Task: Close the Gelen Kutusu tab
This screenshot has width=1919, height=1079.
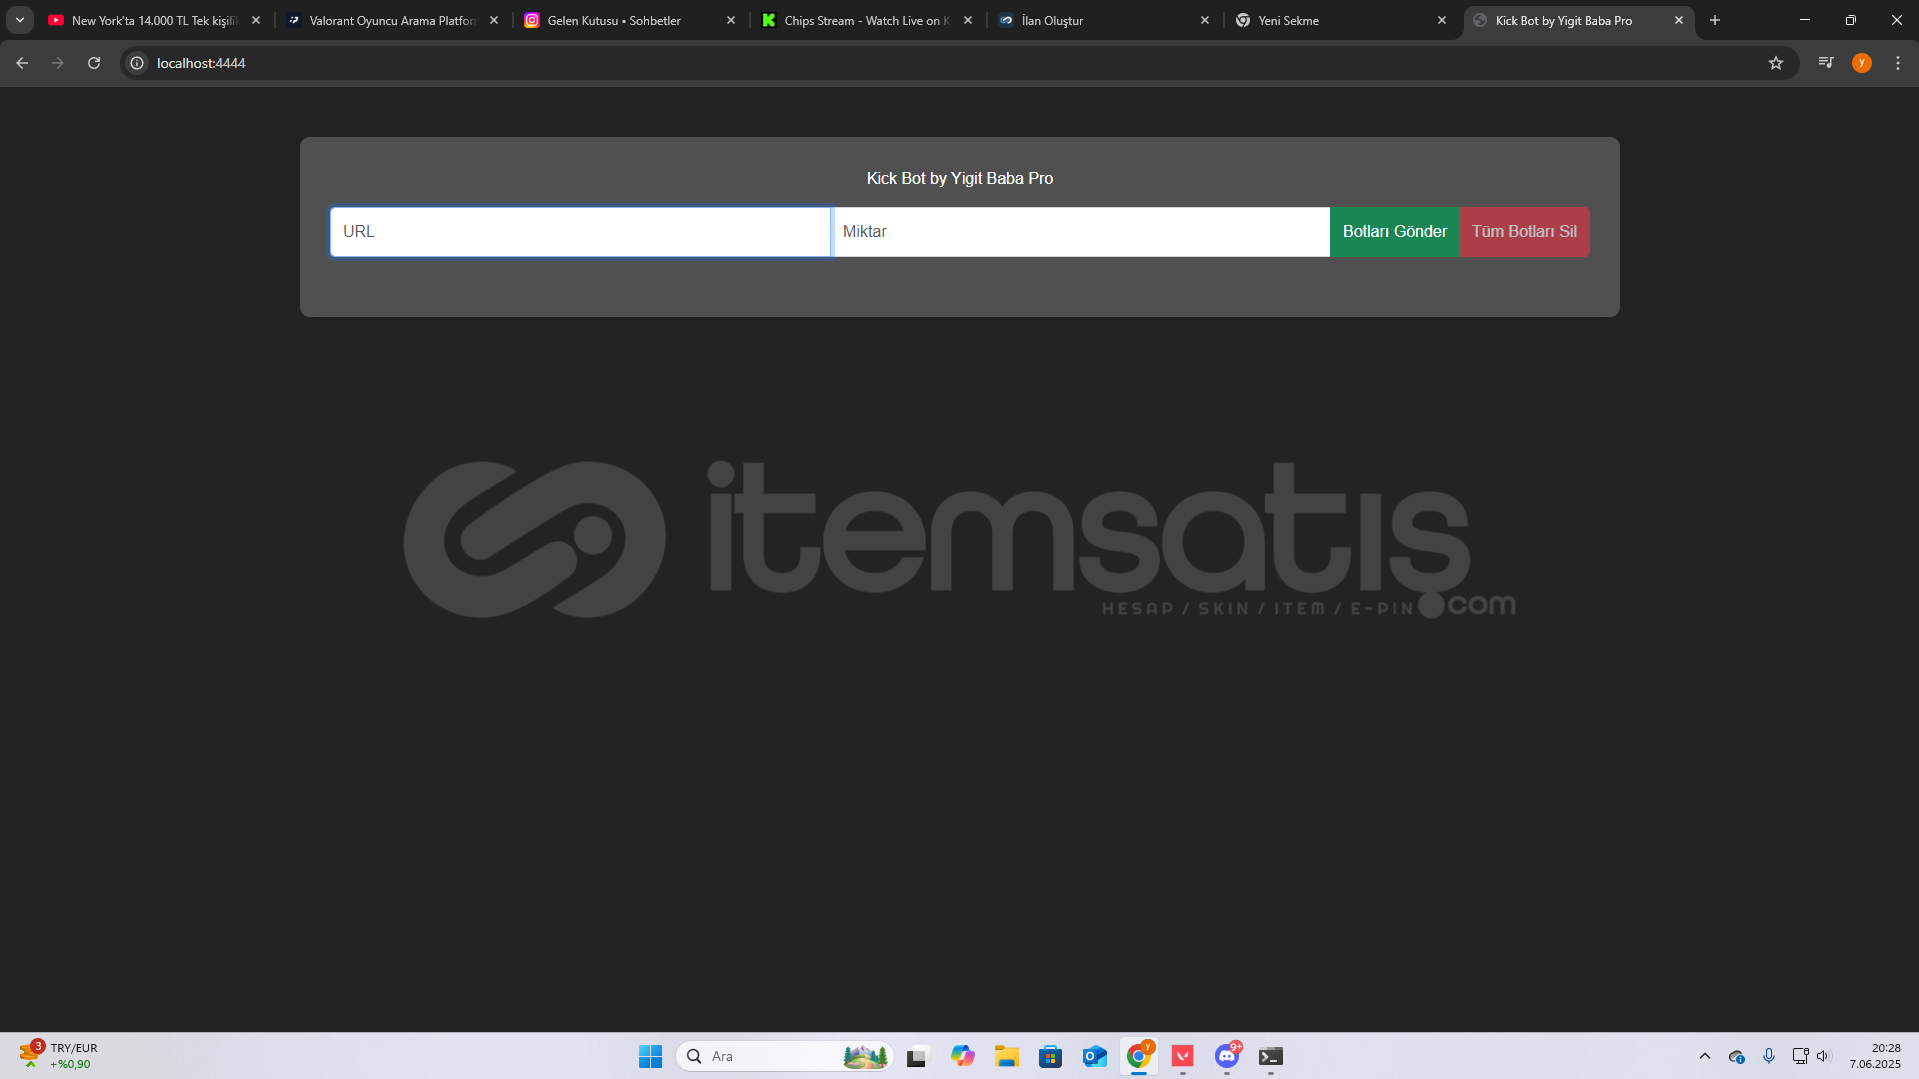Action: 731,20
